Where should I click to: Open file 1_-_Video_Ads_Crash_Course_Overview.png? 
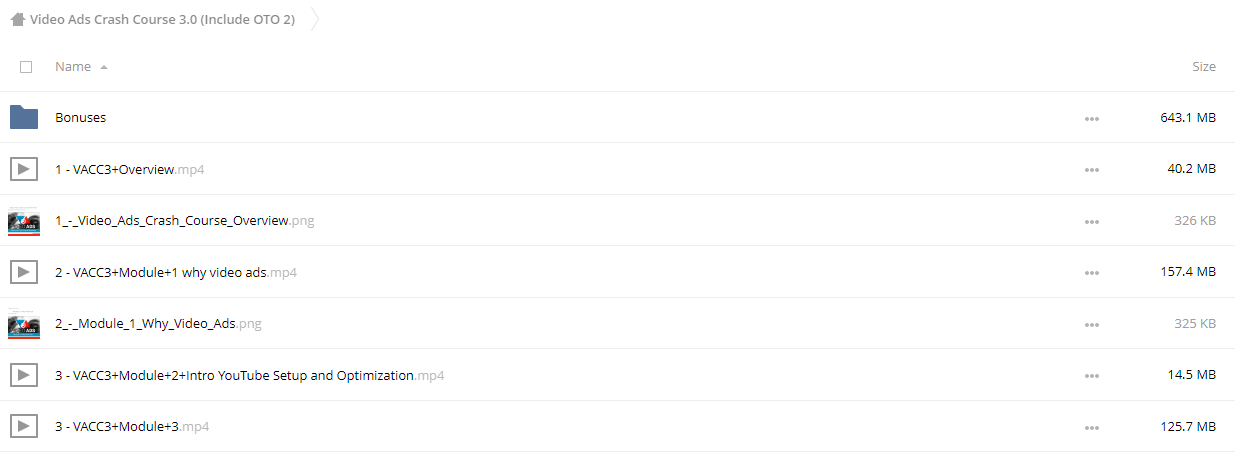point(185,221)
